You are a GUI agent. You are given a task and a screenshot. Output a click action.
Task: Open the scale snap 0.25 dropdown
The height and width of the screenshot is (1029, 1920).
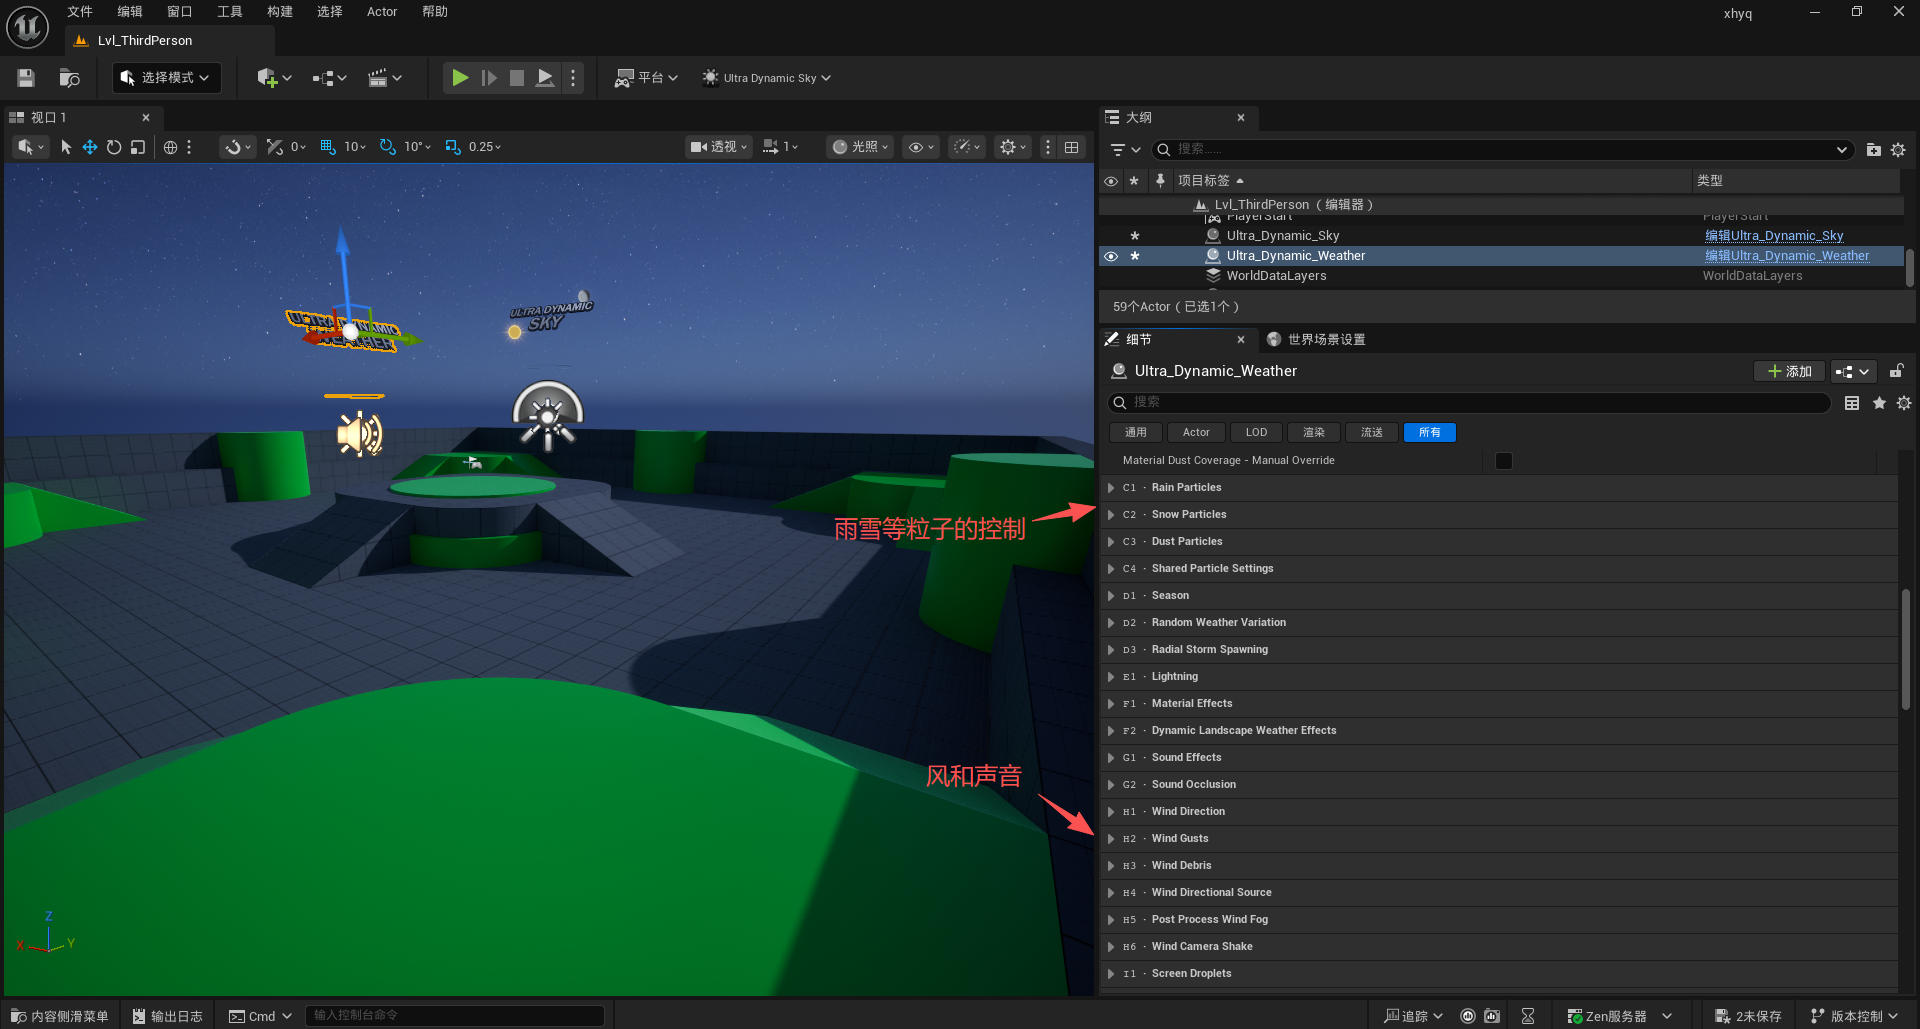(485, 147)
